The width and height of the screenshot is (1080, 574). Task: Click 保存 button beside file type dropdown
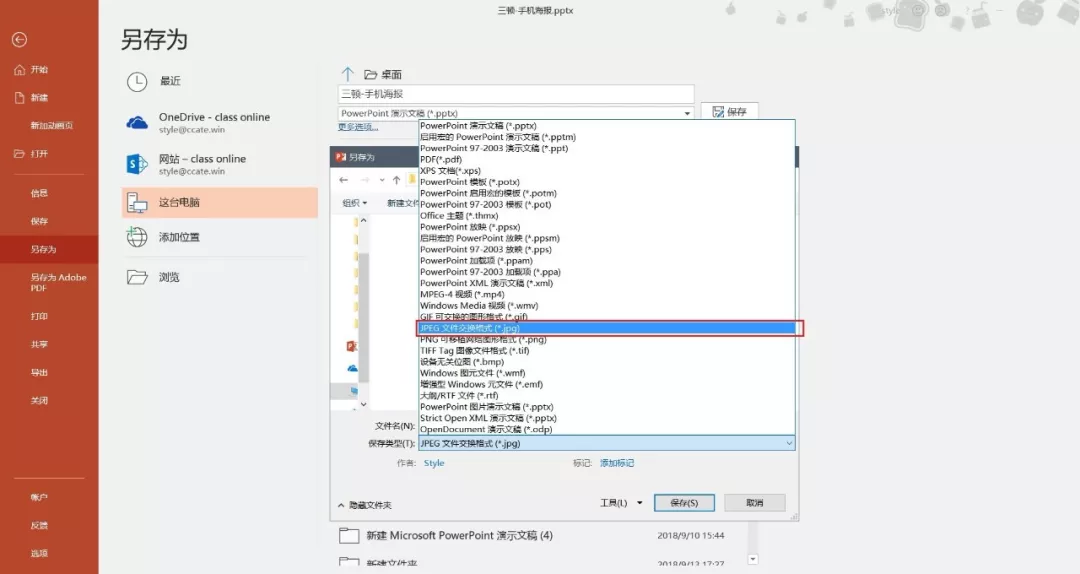(729, 112)
